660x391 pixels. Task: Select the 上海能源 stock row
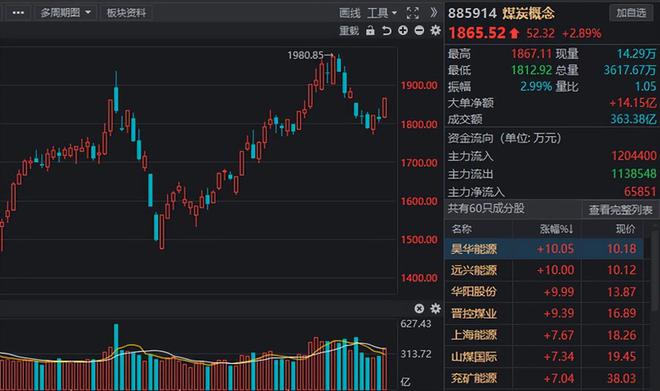(544, 335)
